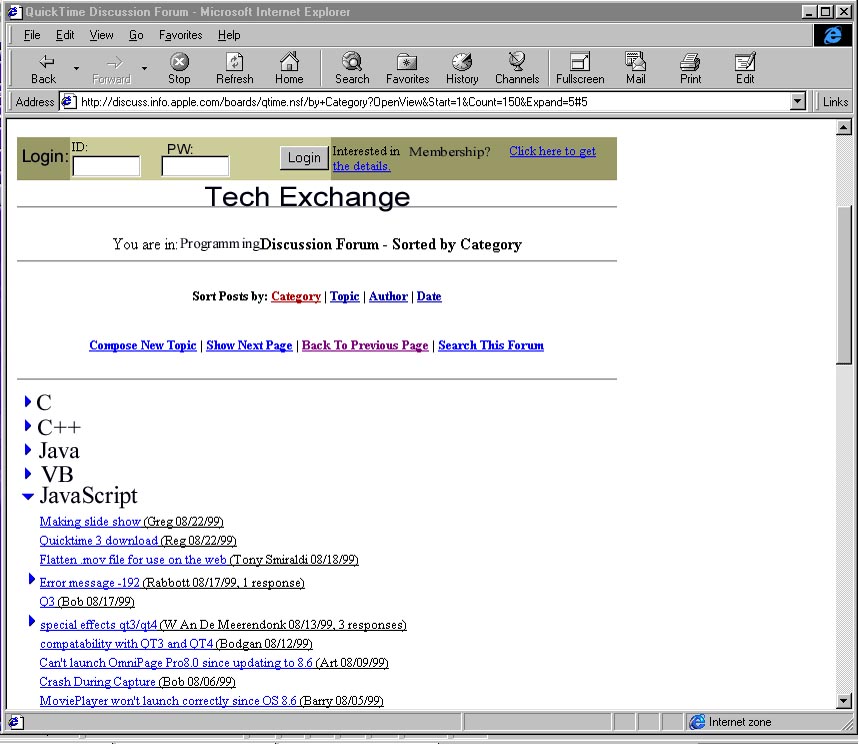Go to the Home page icon
The image size is (859, 745).
[289, 63]
